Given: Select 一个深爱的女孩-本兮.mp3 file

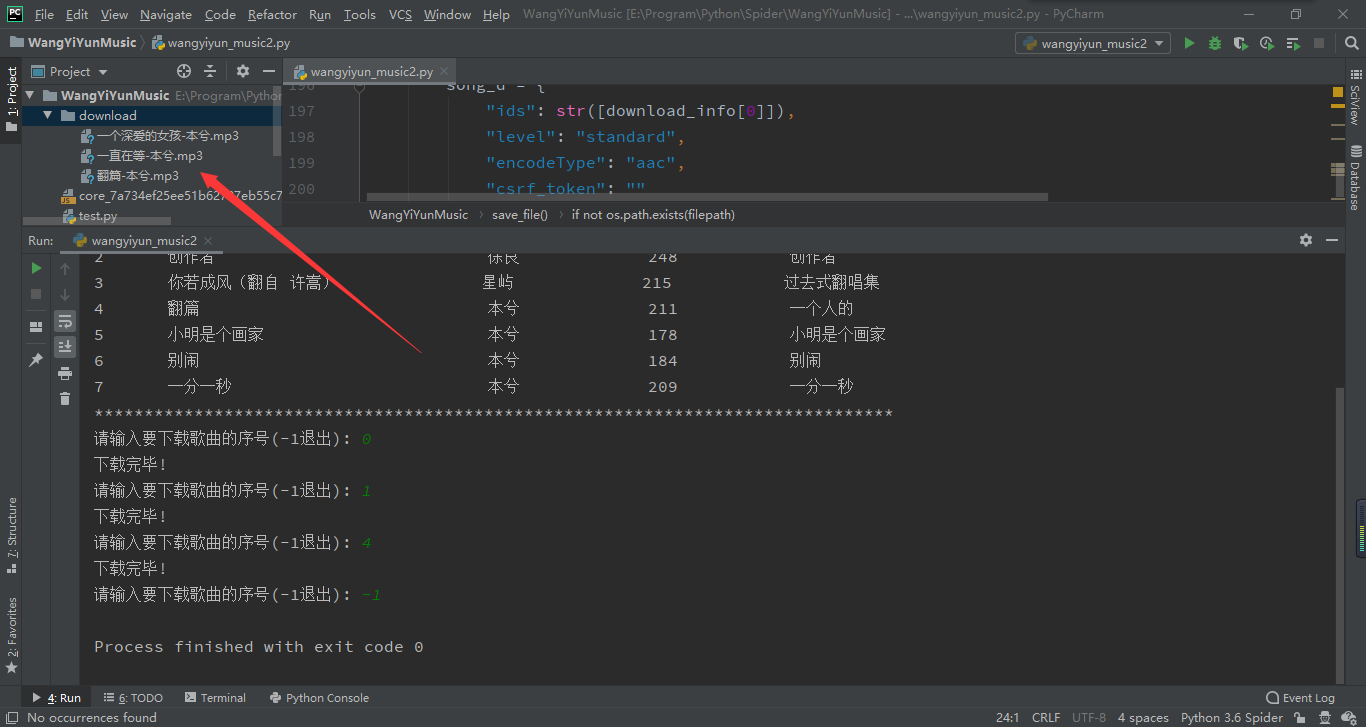Looking at the screenshot, I should [168, 135].
